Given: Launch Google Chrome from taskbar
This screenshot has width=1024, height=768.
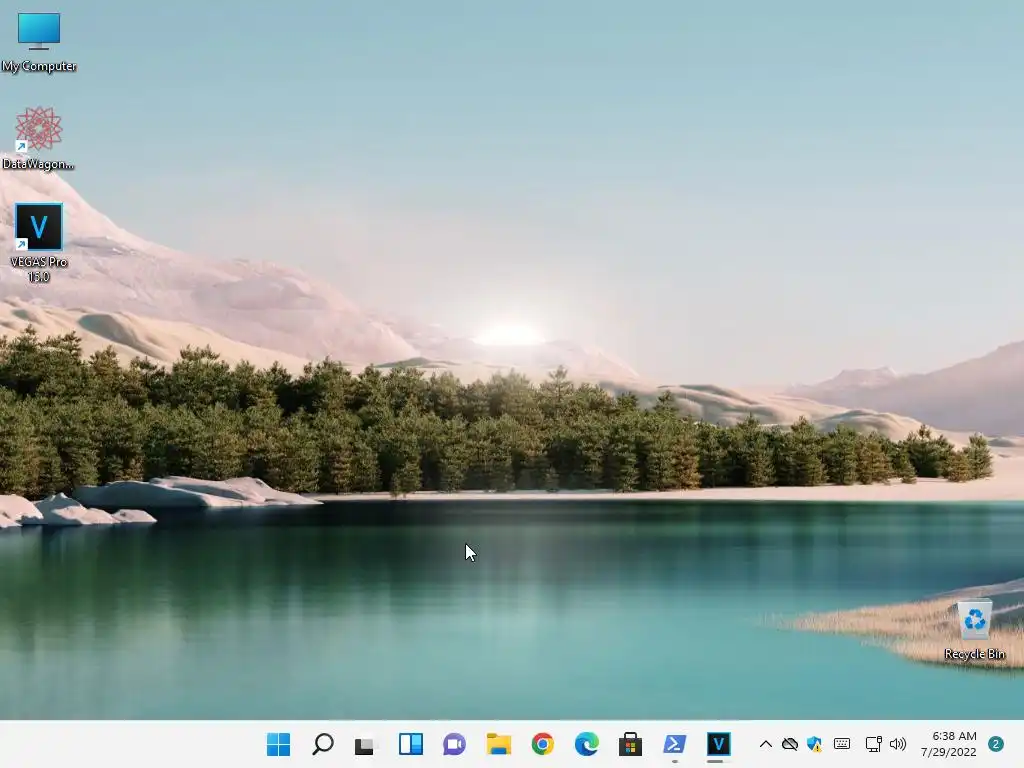Looking at the screenshot, I should click(x=542, y=744).
